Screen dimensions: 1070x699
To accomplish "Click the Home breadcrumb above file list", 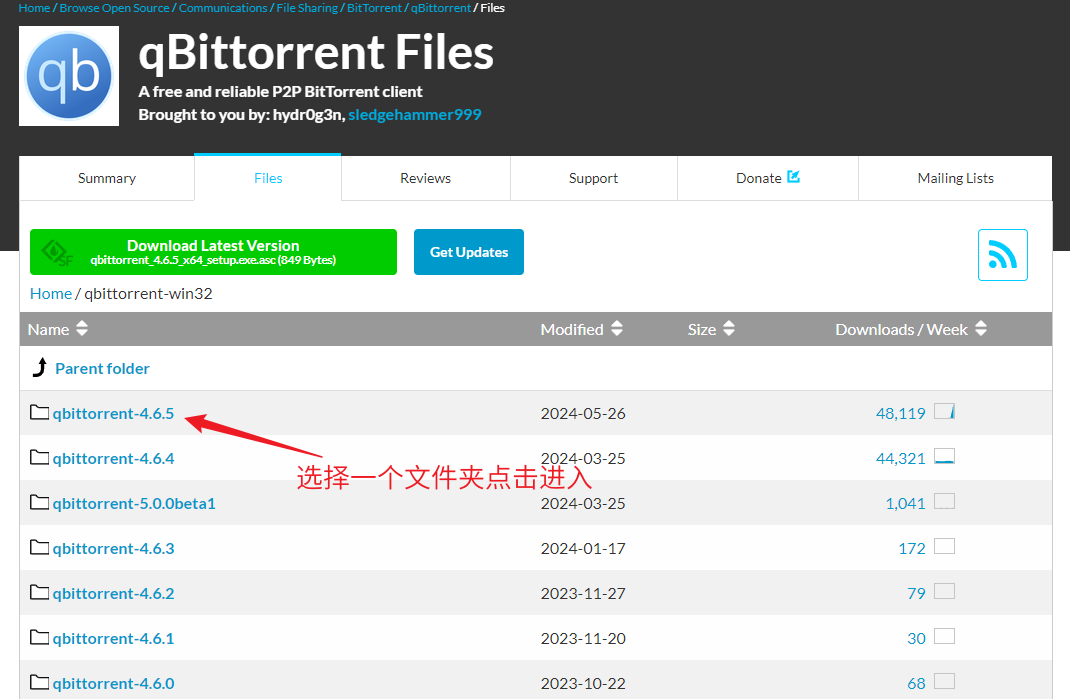I will tap(50, 293).
